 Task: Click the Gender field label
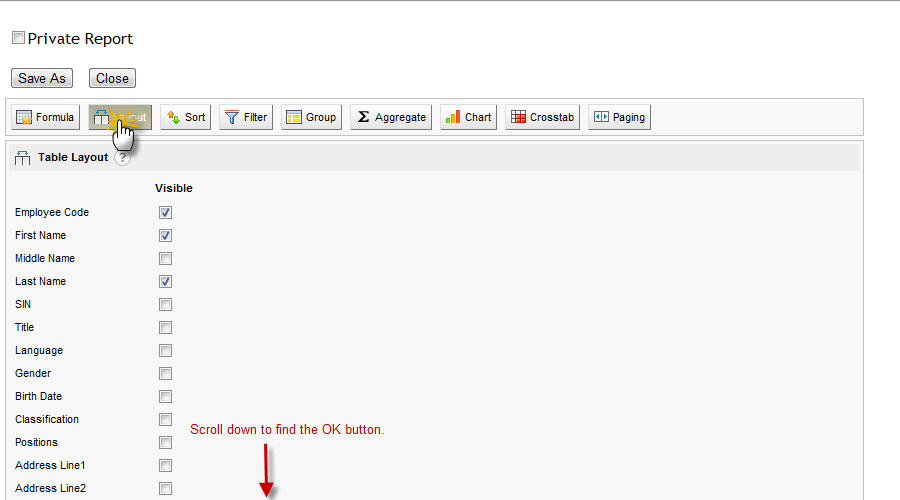(33, 373)
